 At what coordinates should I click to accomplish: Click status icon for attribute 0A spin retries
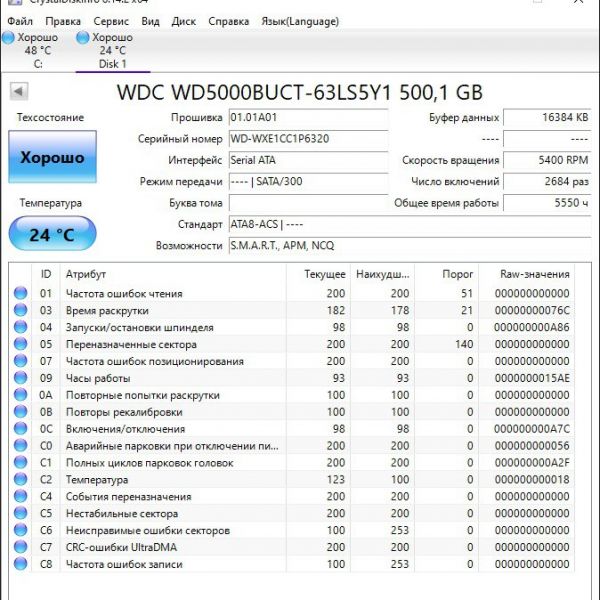[x=21, y=395]
